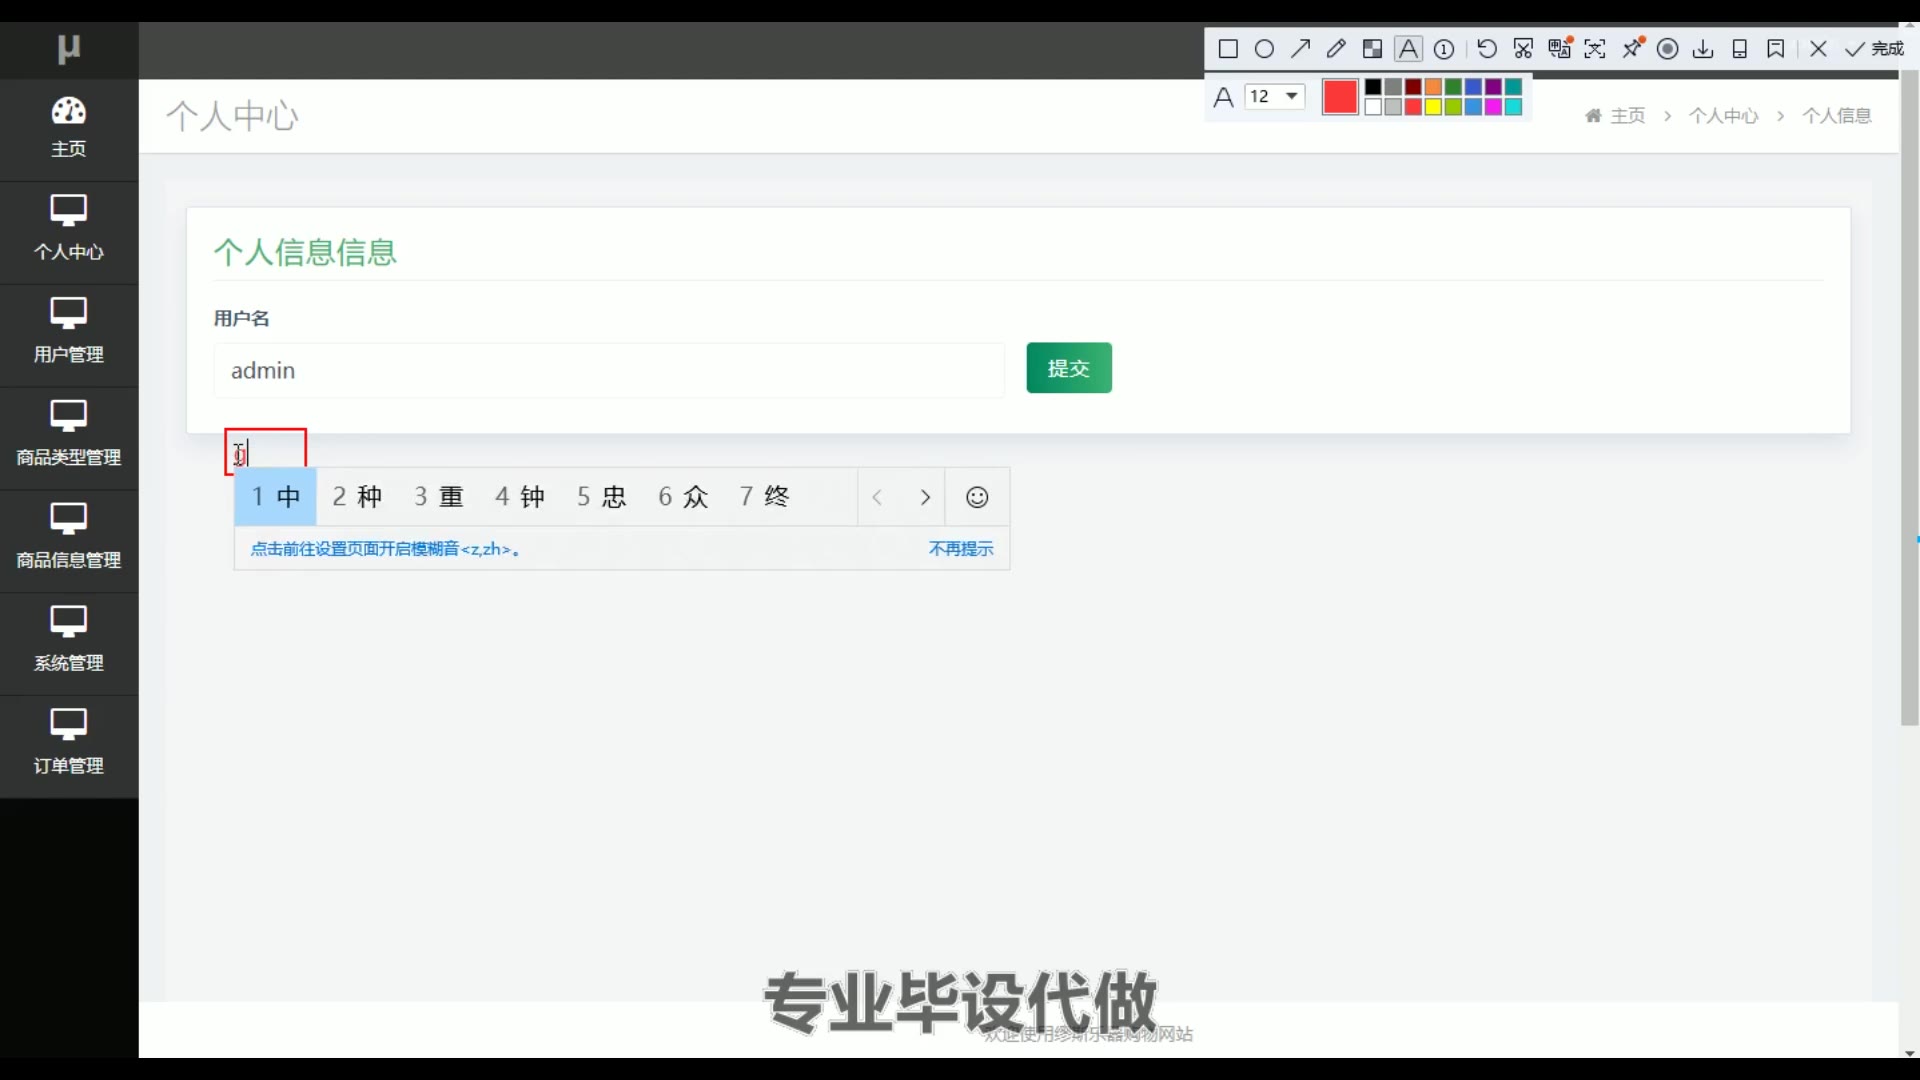Toggle the text annotation tool

pos(1408,49)
